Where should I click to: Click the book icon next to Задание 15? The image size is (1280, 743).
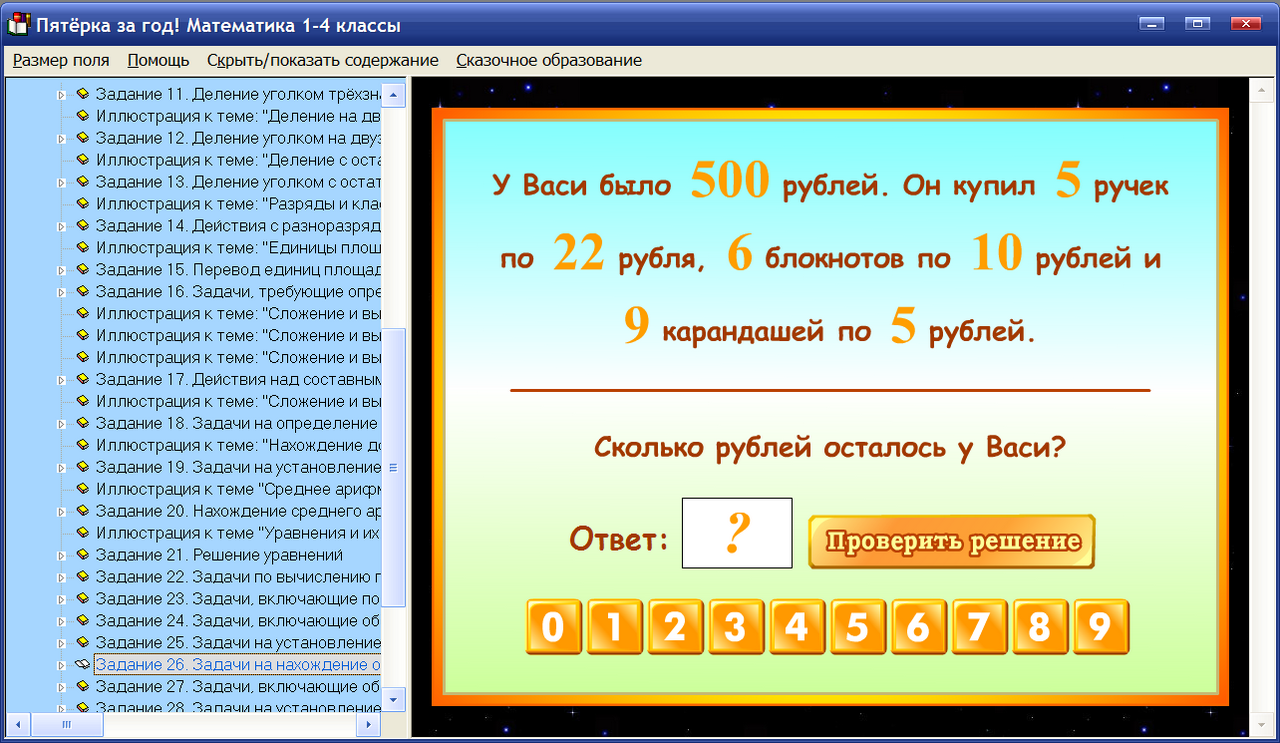click(x=82, y=269)
